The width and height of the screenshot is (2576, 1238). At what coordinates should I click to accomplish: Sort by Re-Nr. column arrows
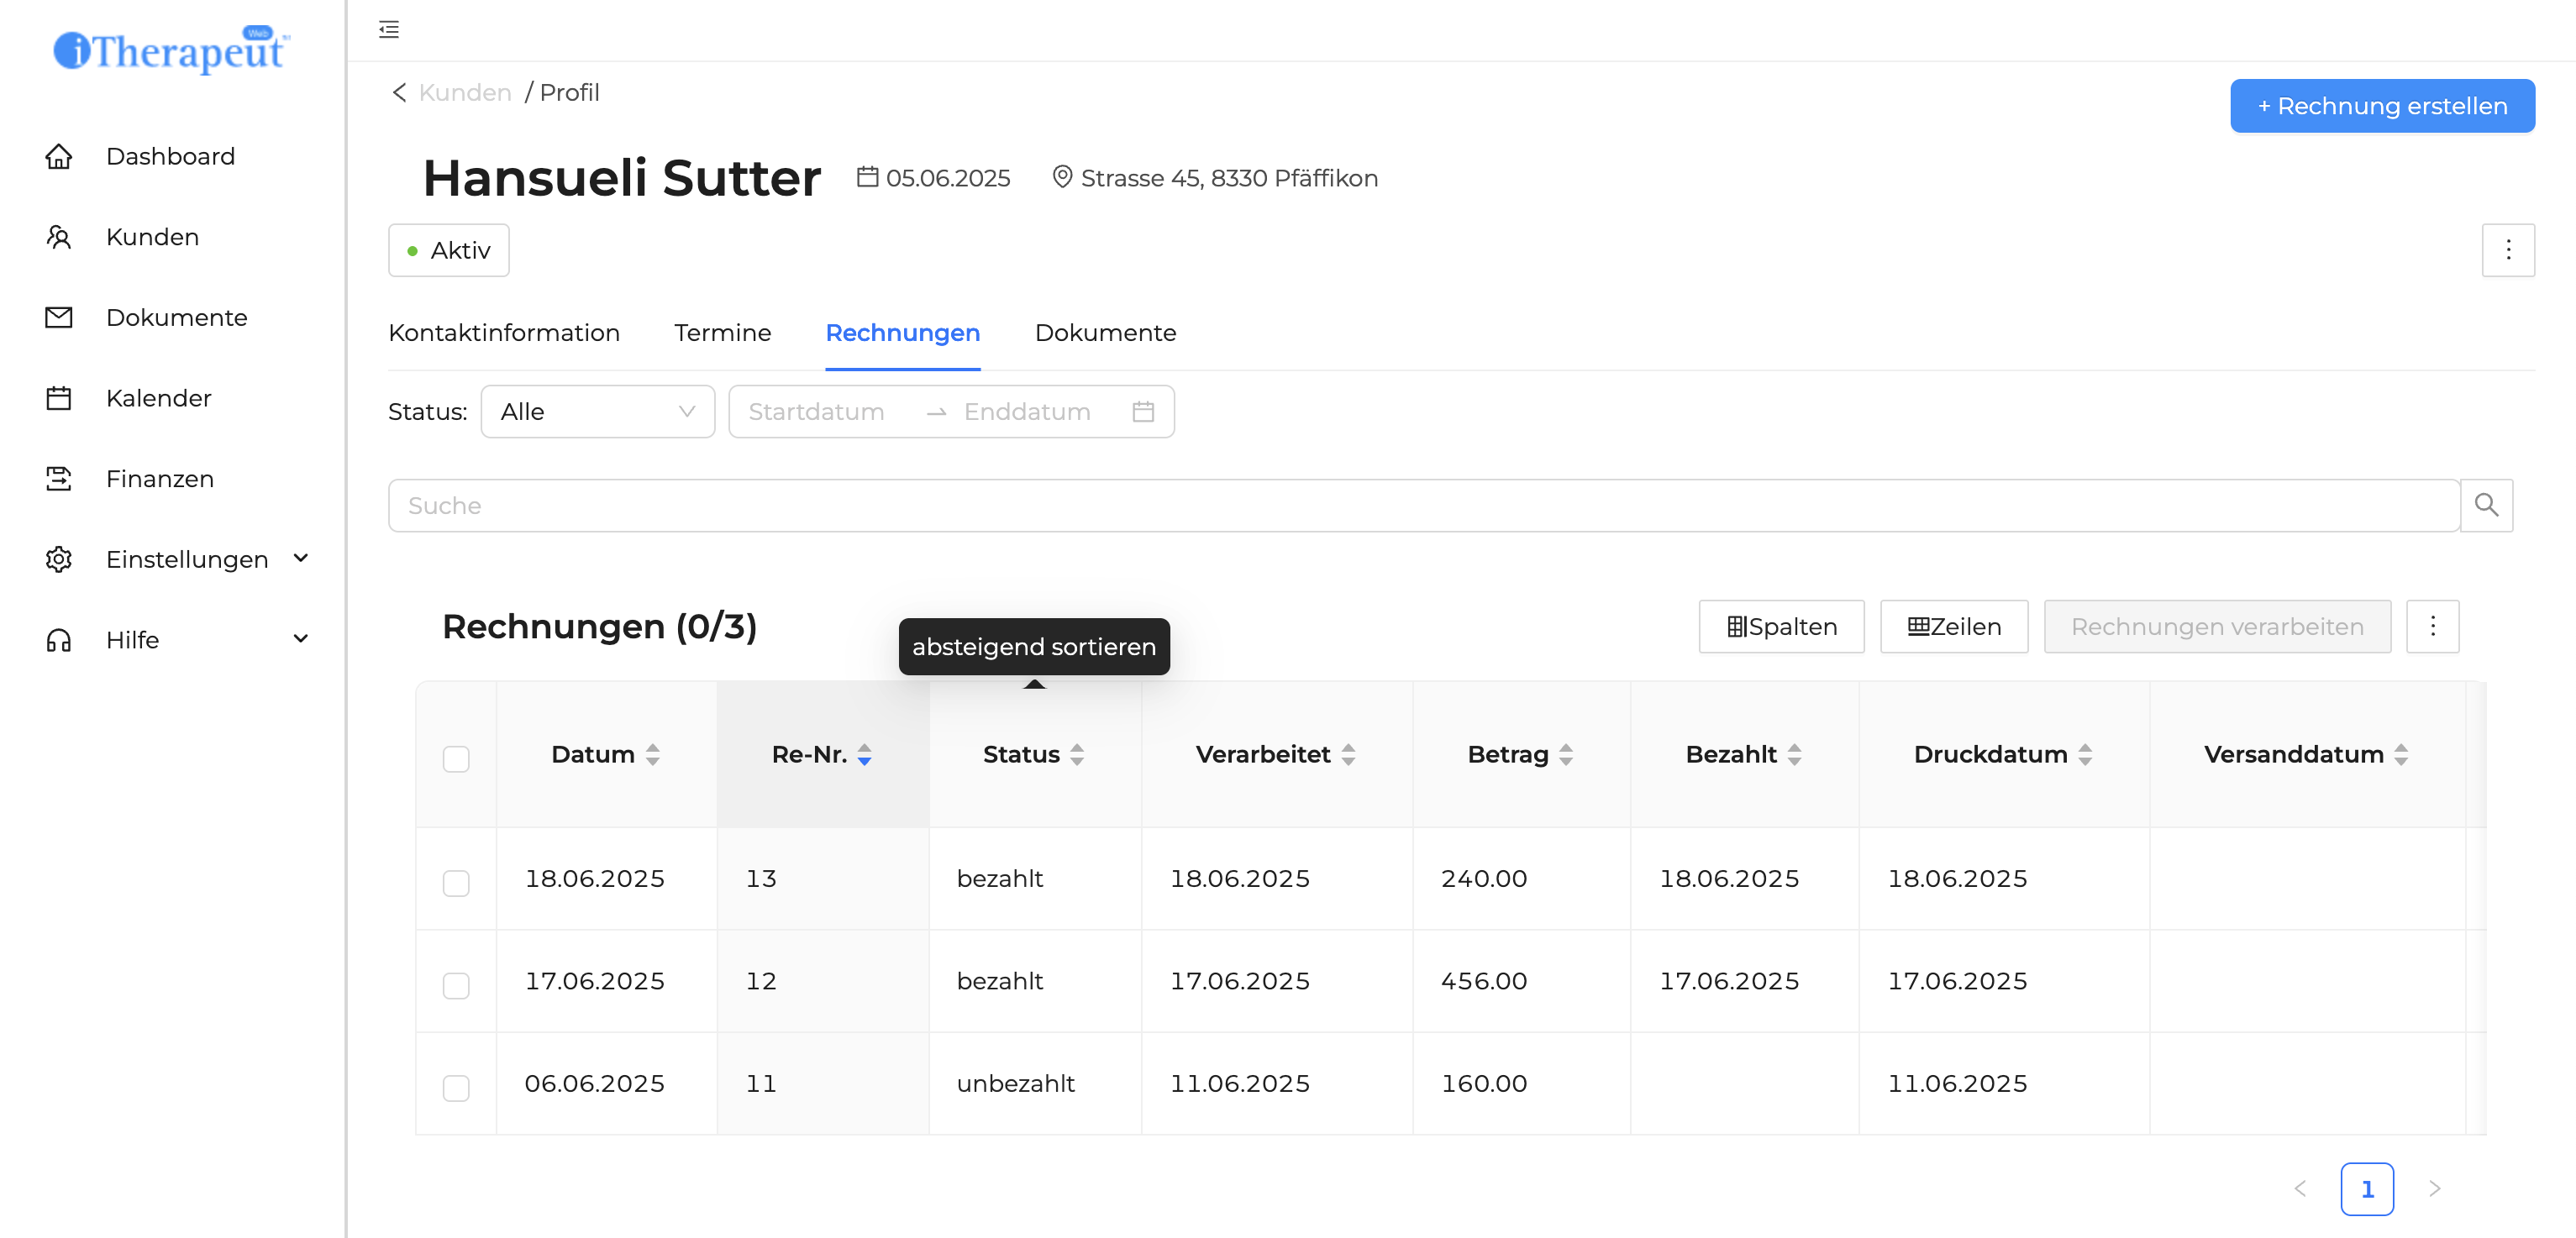[864, 755]
